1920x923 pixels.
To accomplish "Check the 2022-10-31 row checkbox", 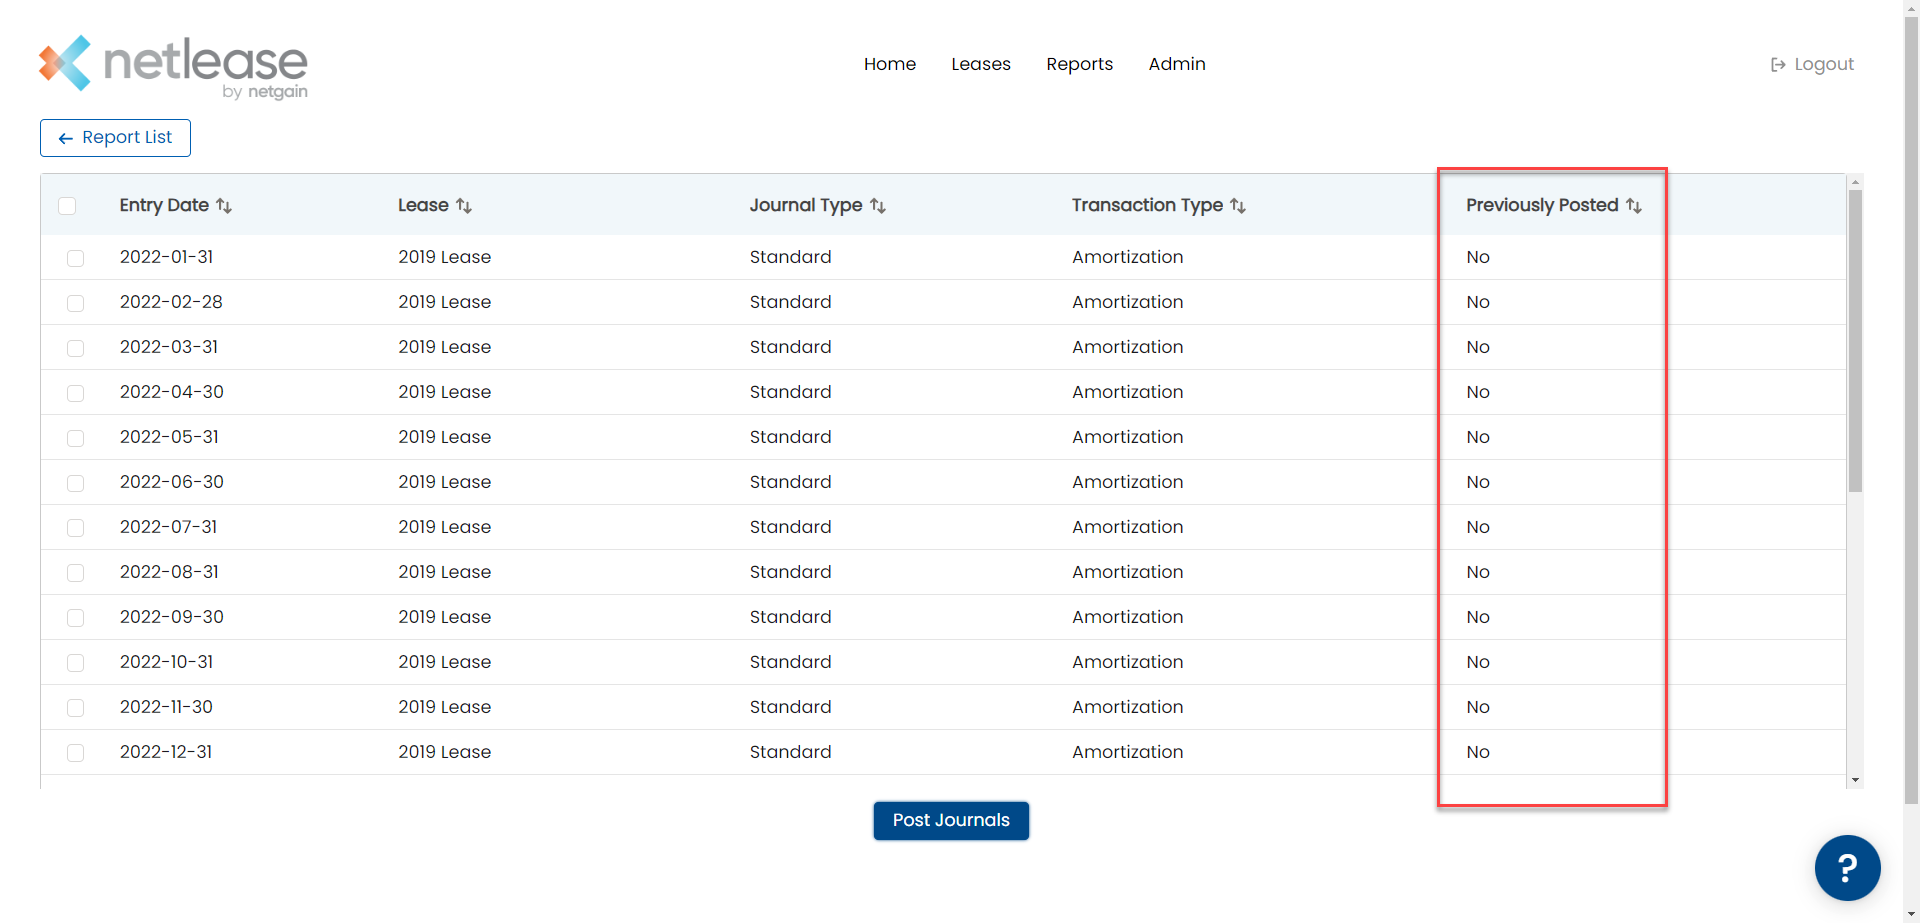I will 75,663.
